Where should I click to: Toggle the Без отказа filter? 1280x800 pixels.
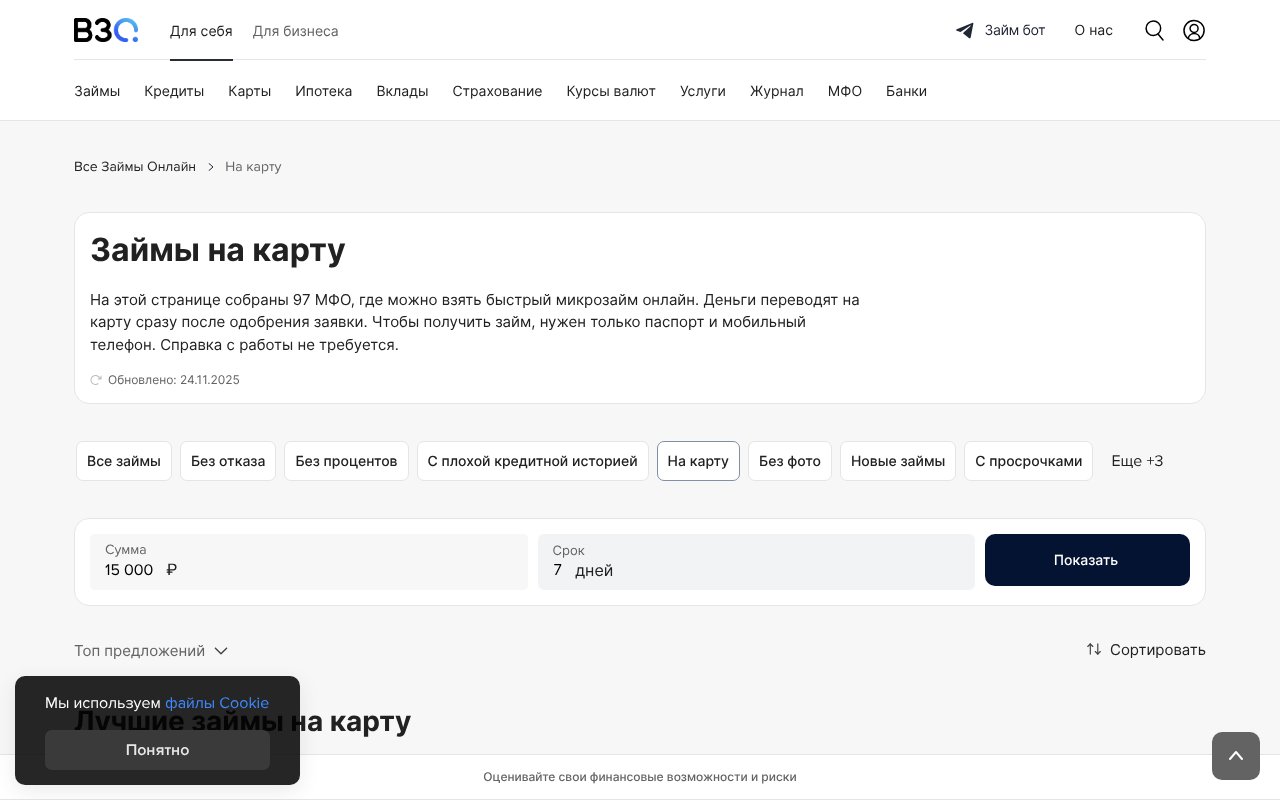[x=228, y=461]
